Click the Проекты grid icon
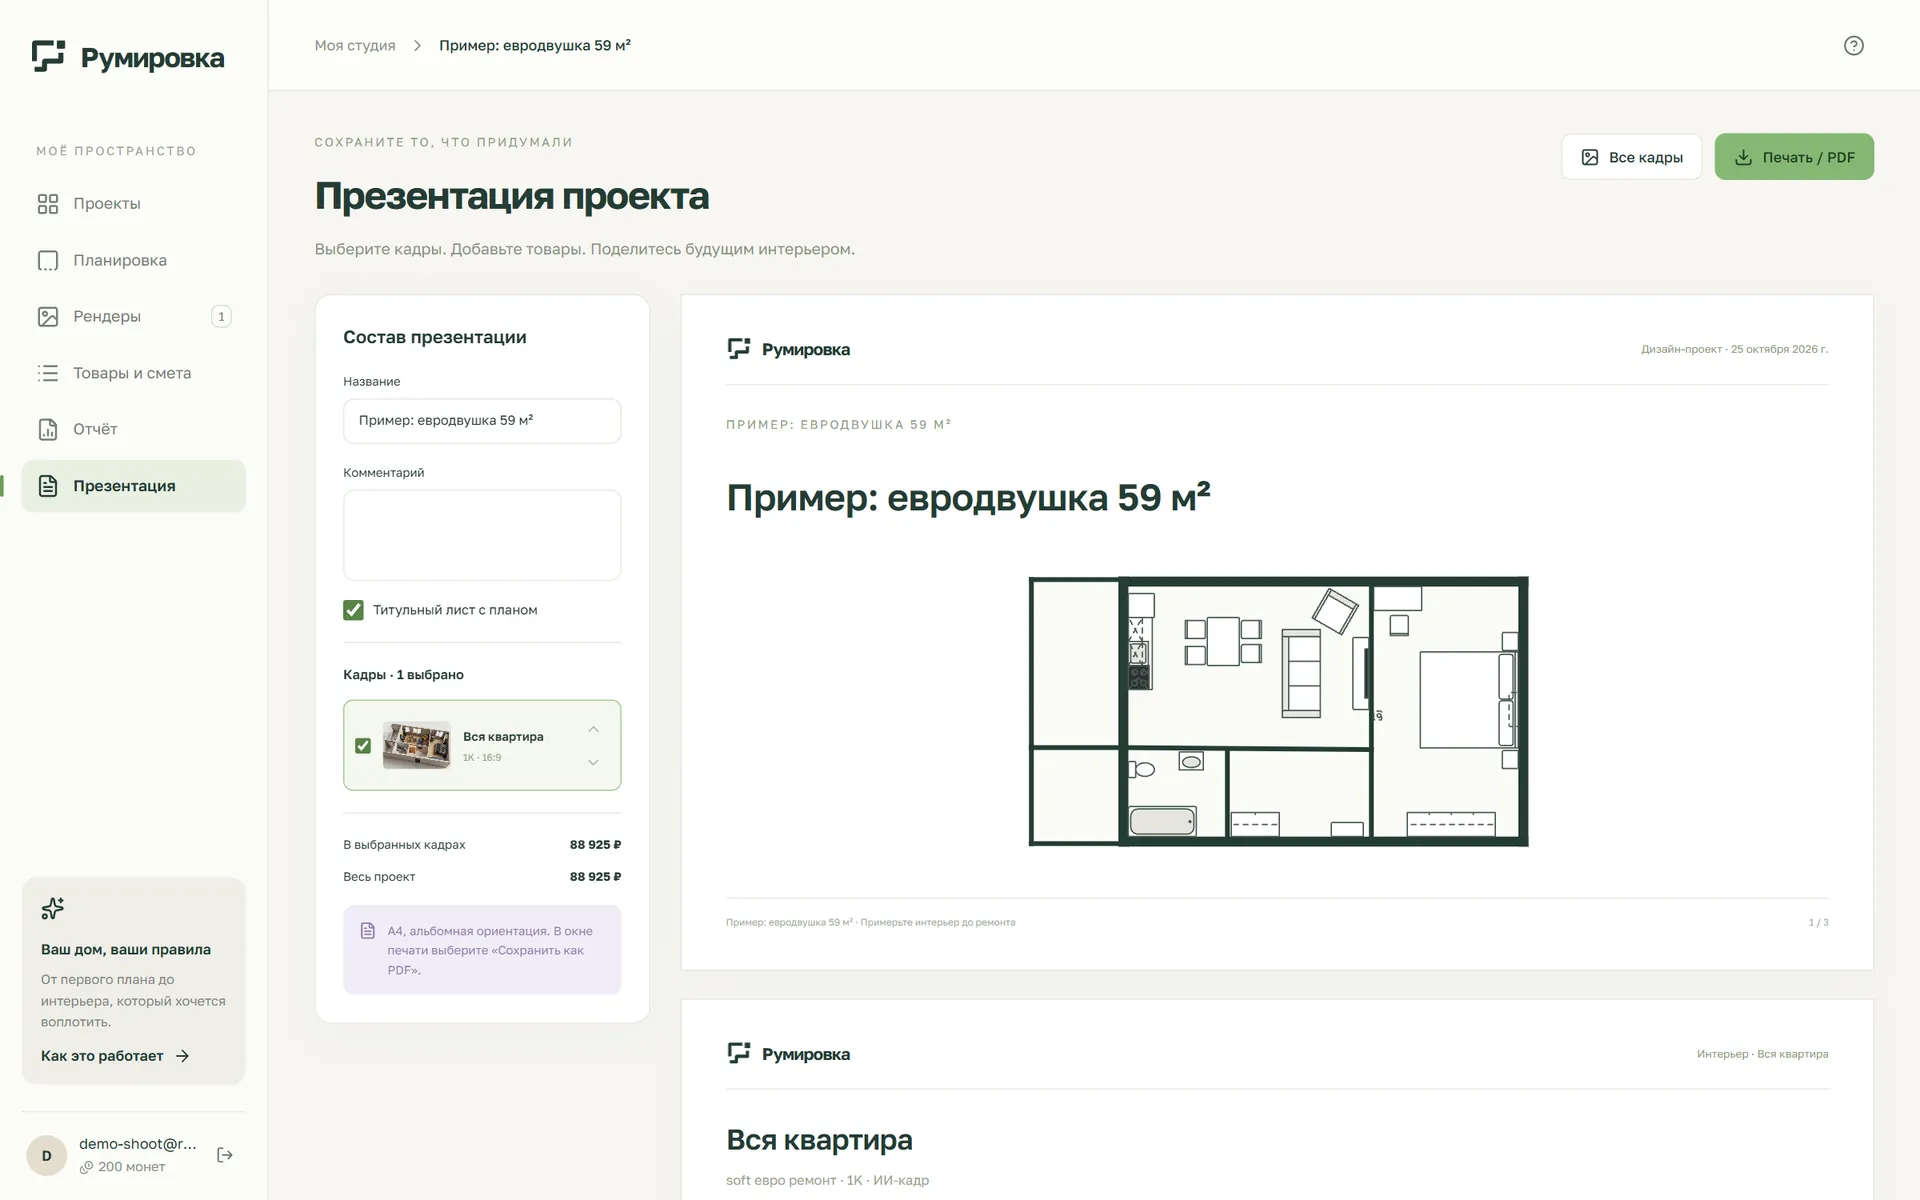 pos(48,204)
